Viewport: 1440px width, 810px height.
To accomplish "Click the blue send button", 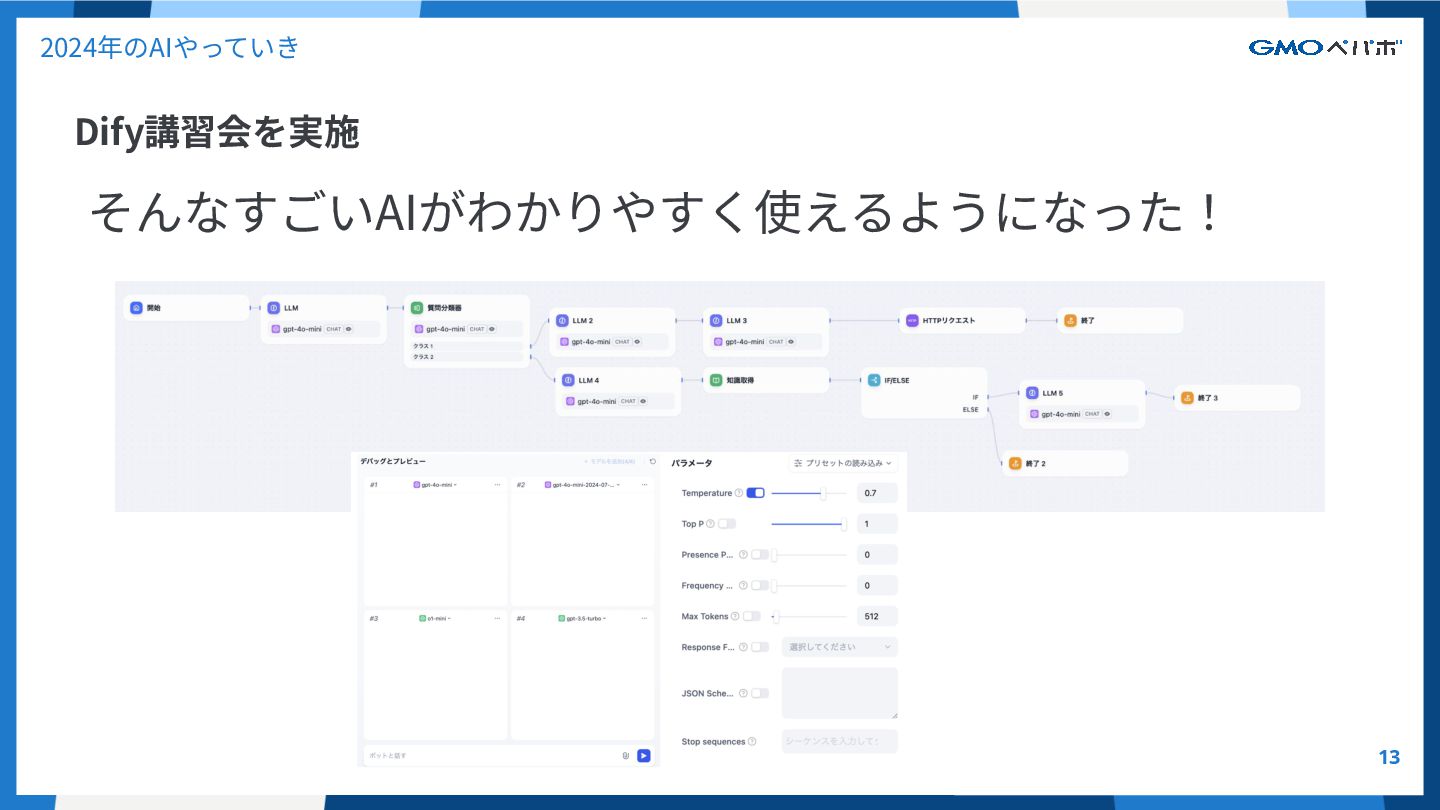I will pos(644,756).
